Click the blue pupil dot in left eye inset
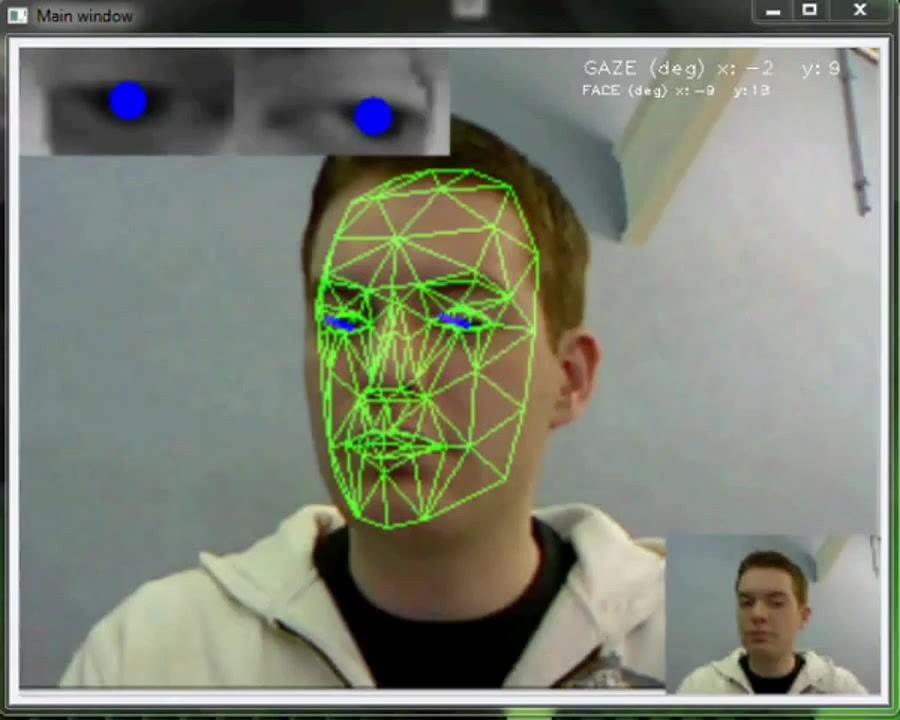 point(128,101)
